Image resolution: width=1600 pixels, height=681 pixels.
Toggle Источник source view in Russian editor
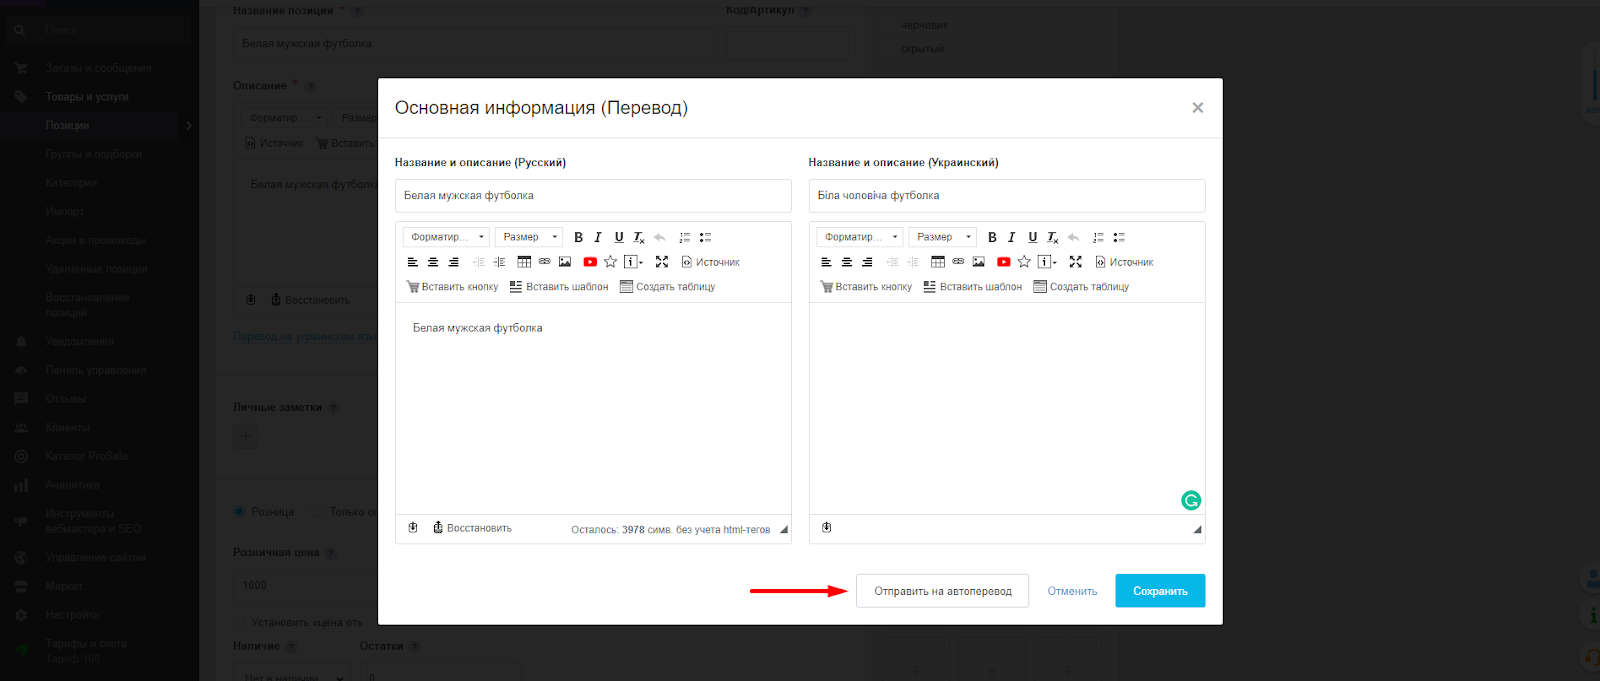pos(711,262)
